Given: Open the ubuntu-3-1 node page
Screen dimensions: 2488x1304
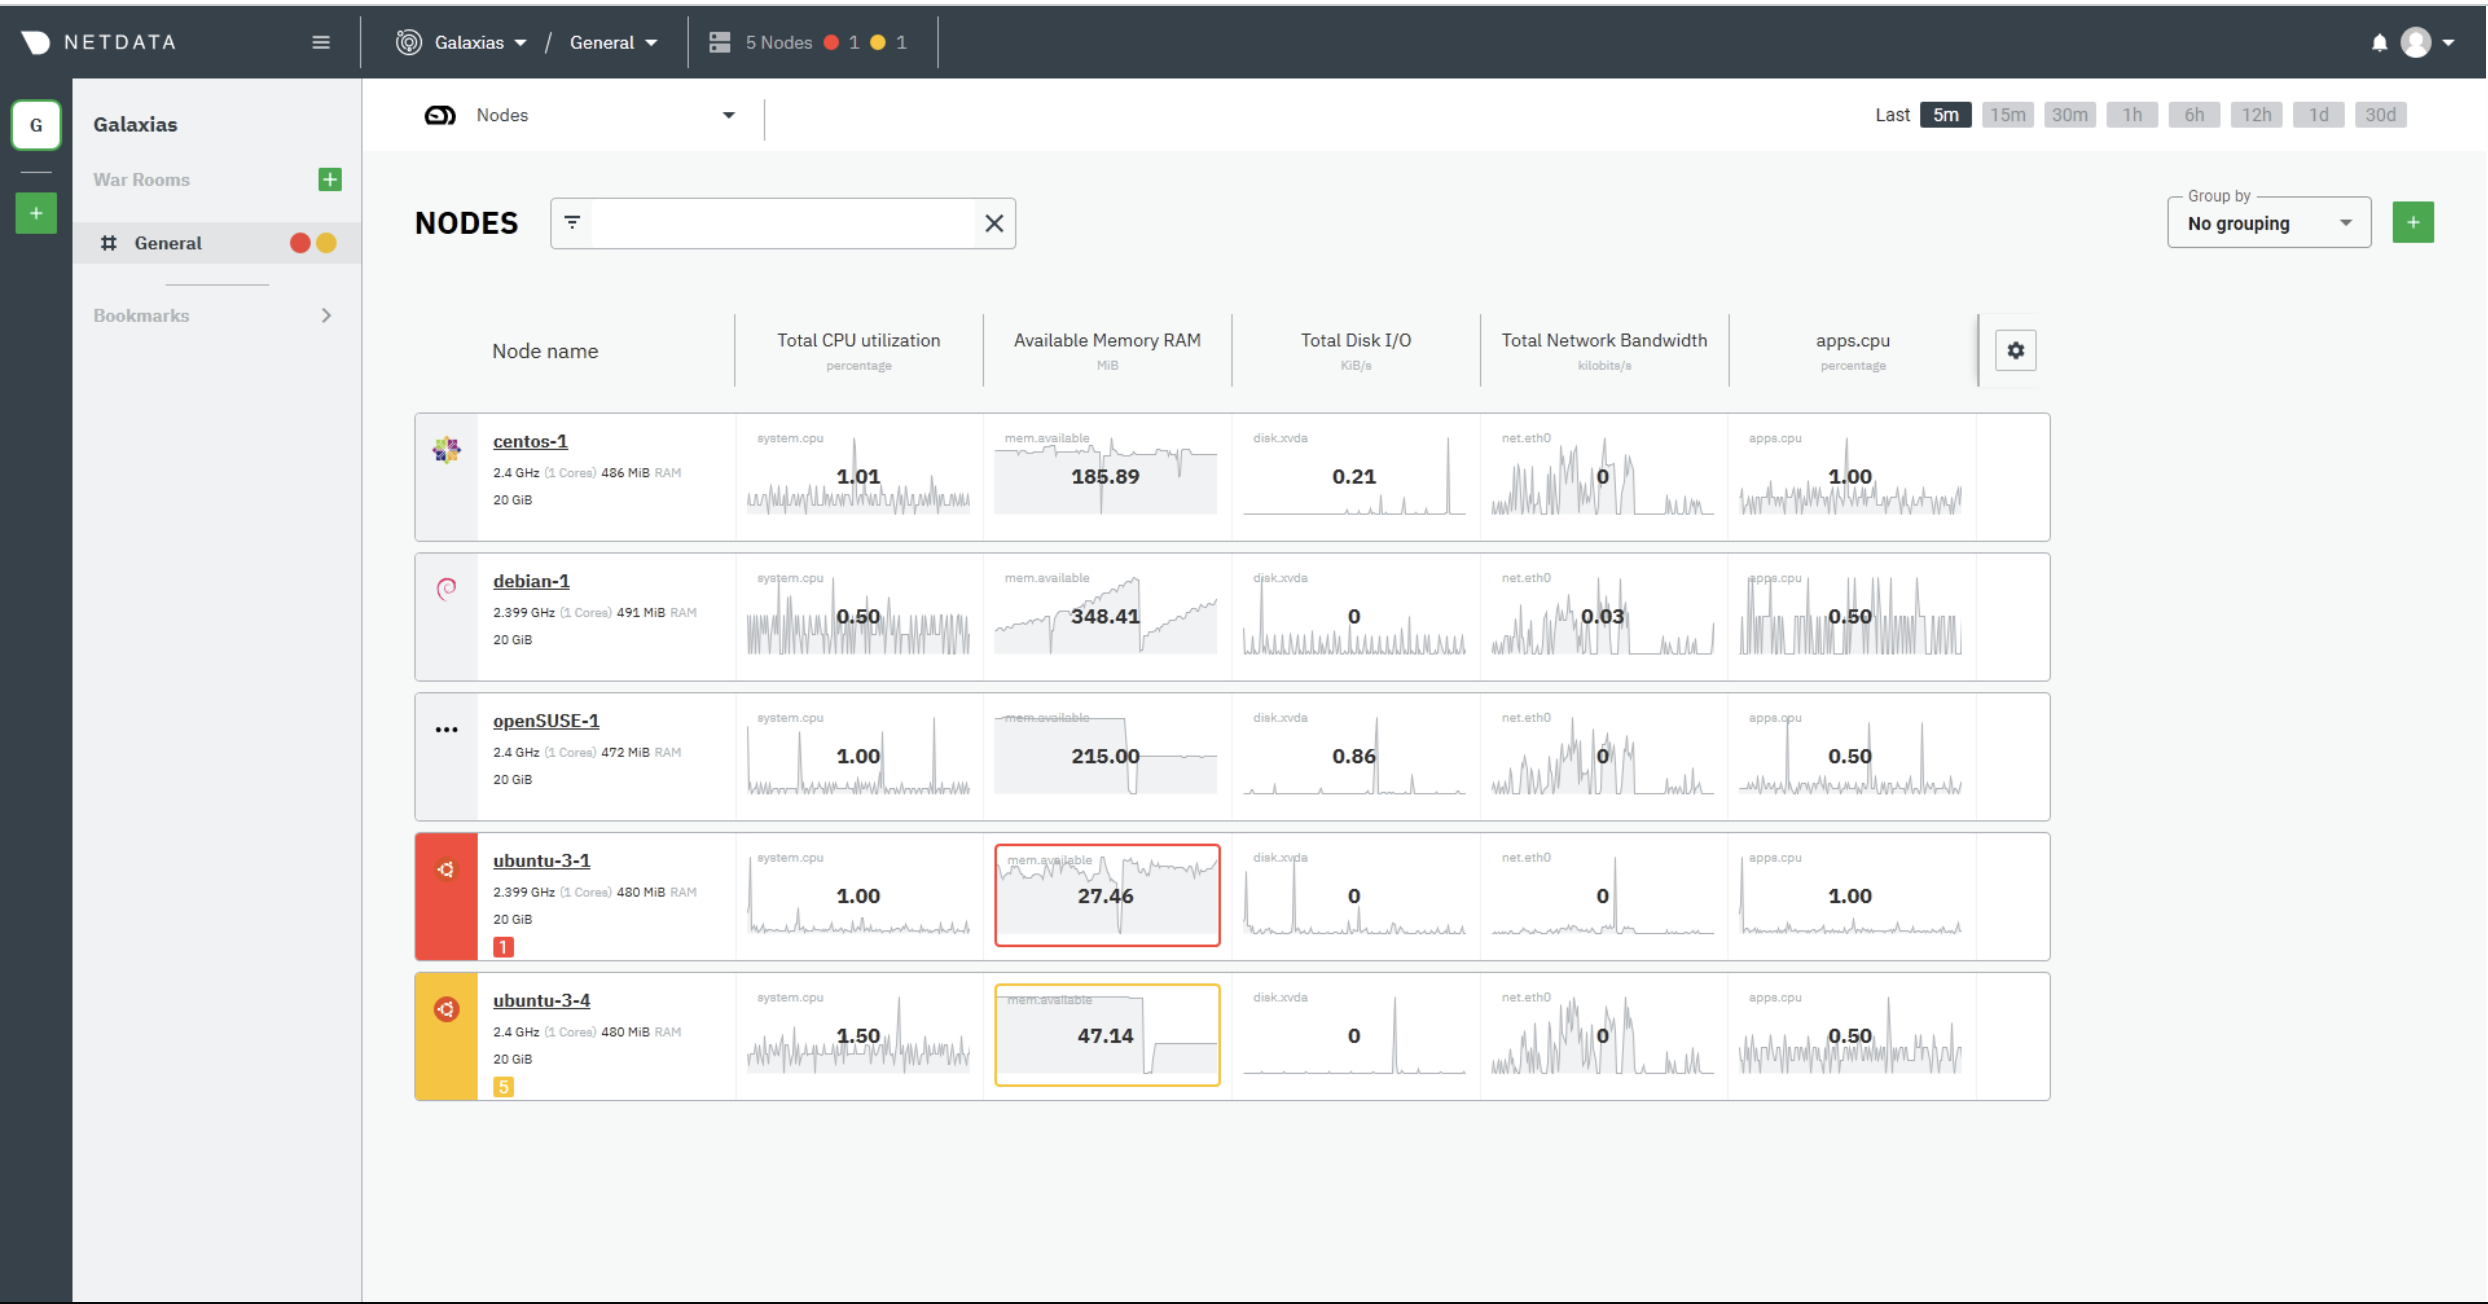Looking at the screenshot, I should point(541,860).
